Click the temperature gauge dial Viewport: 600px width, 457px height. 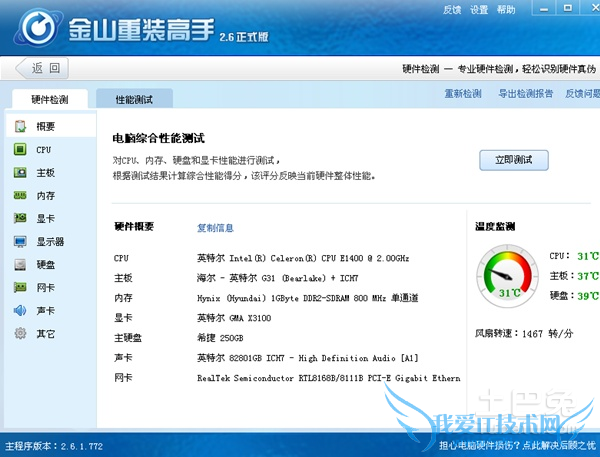(x=507, y=276)
